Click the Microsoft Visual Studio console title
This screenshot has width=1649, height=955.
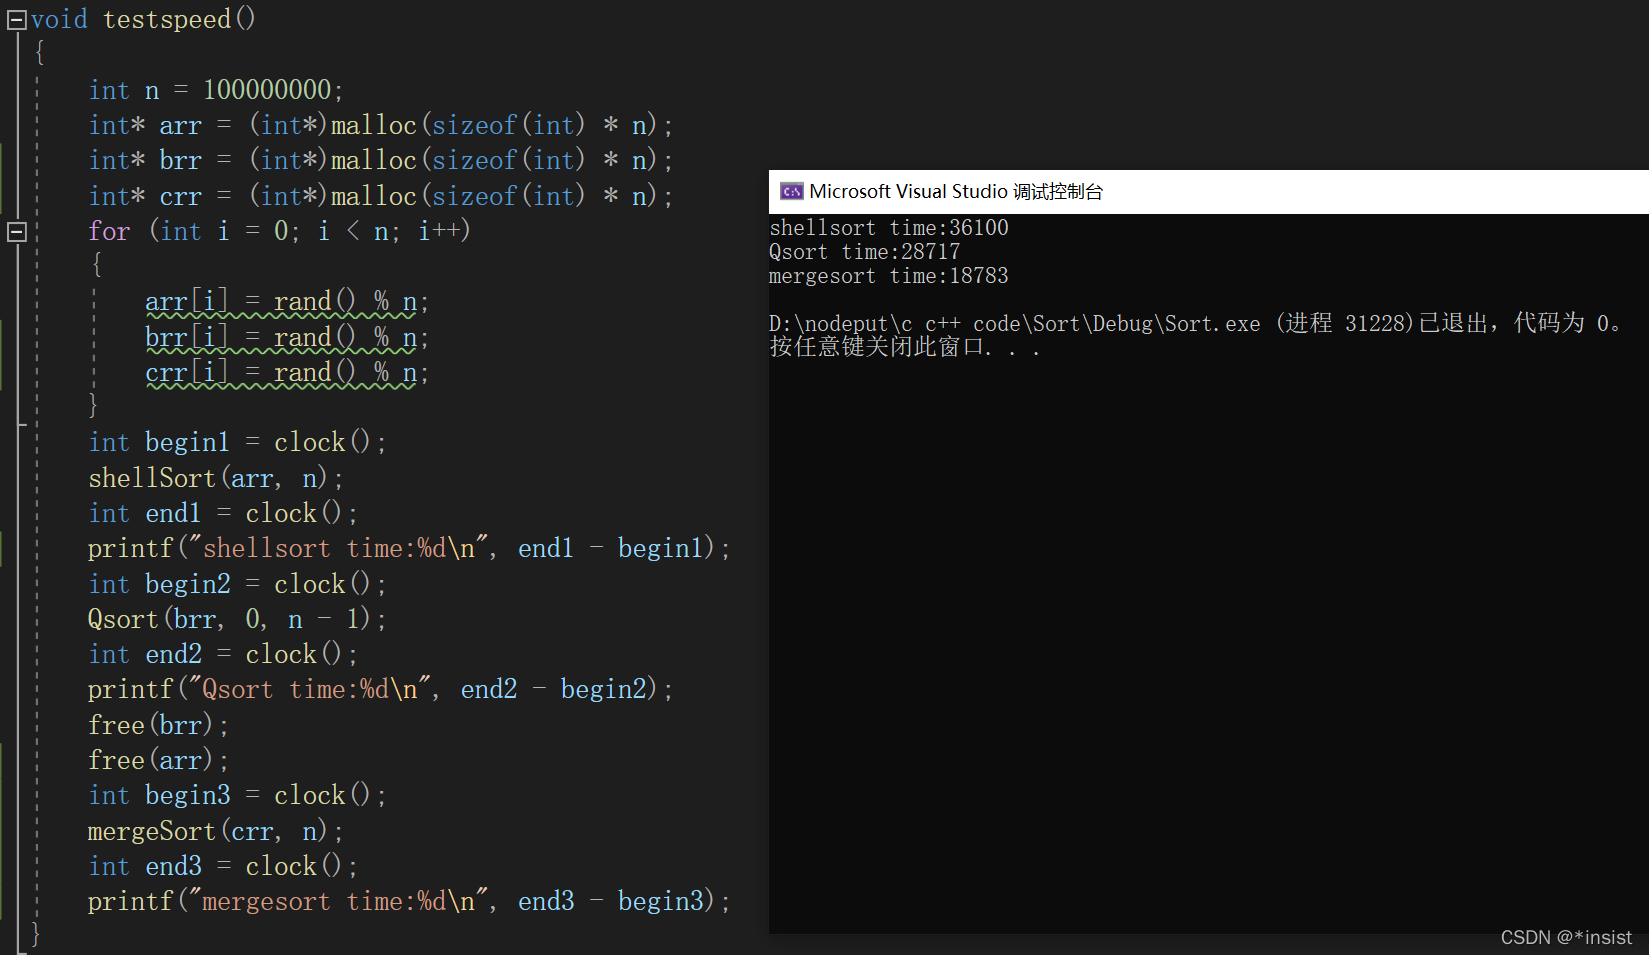click(x=956, y=191)
